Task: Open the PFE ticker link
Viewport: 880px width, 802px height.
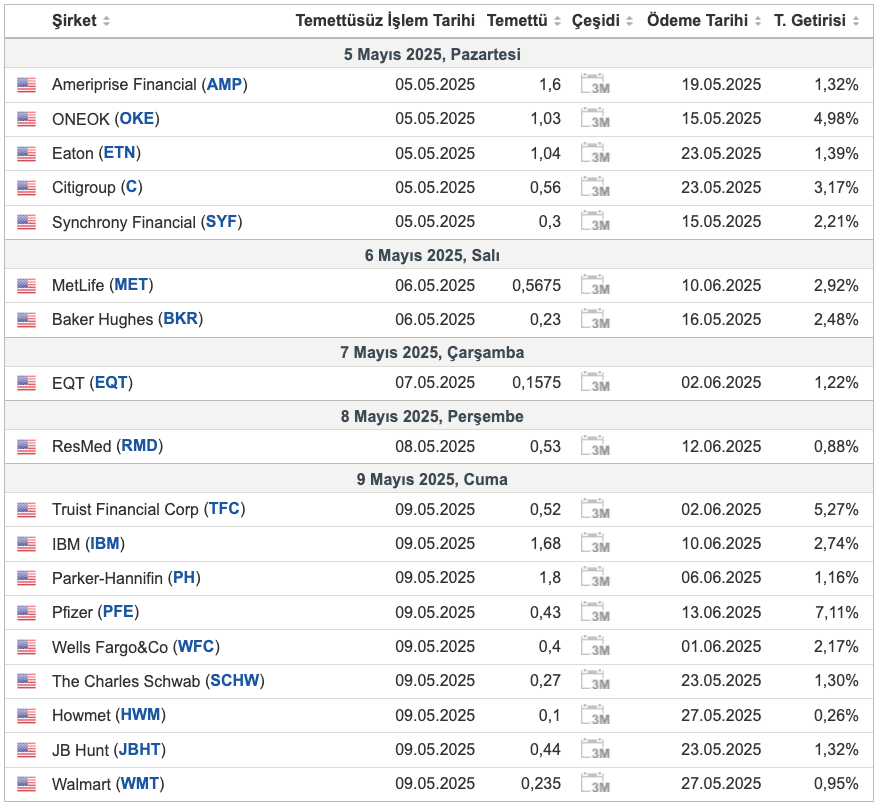Action: pos(118,612)
